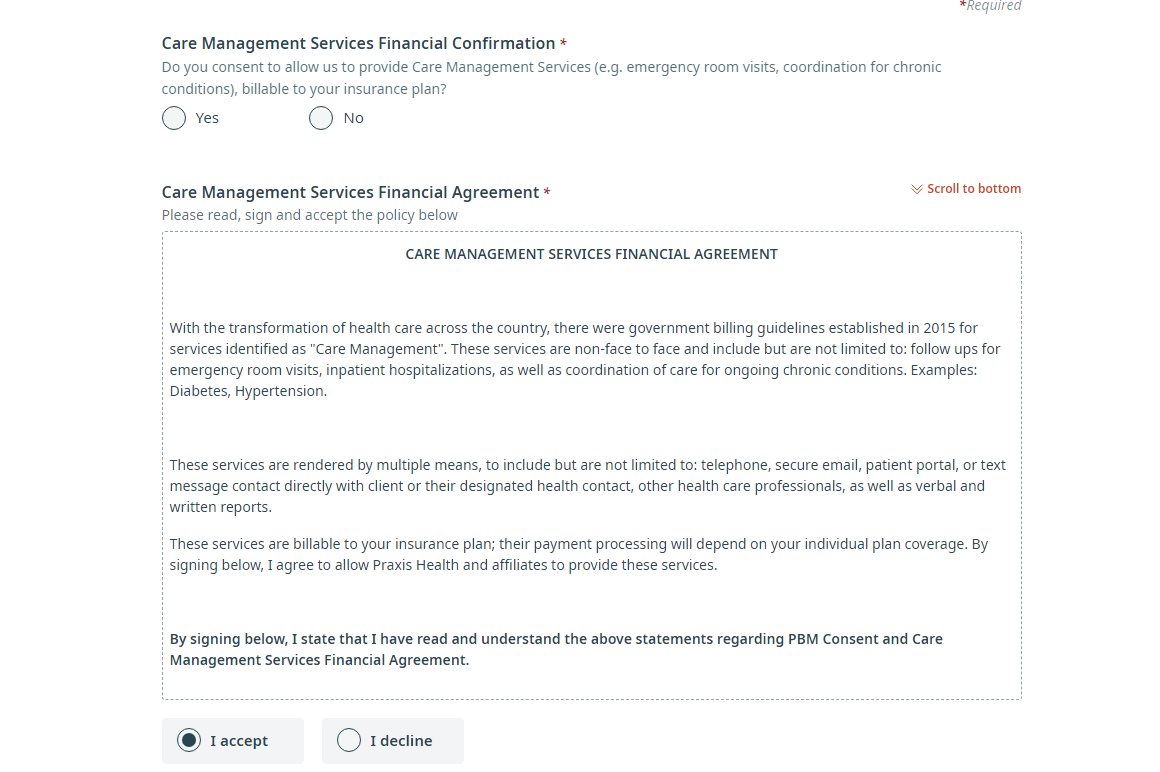The image size is (1160, 772).
Task: Click the Financial Confirmation section heading
Action: [359, 44]
